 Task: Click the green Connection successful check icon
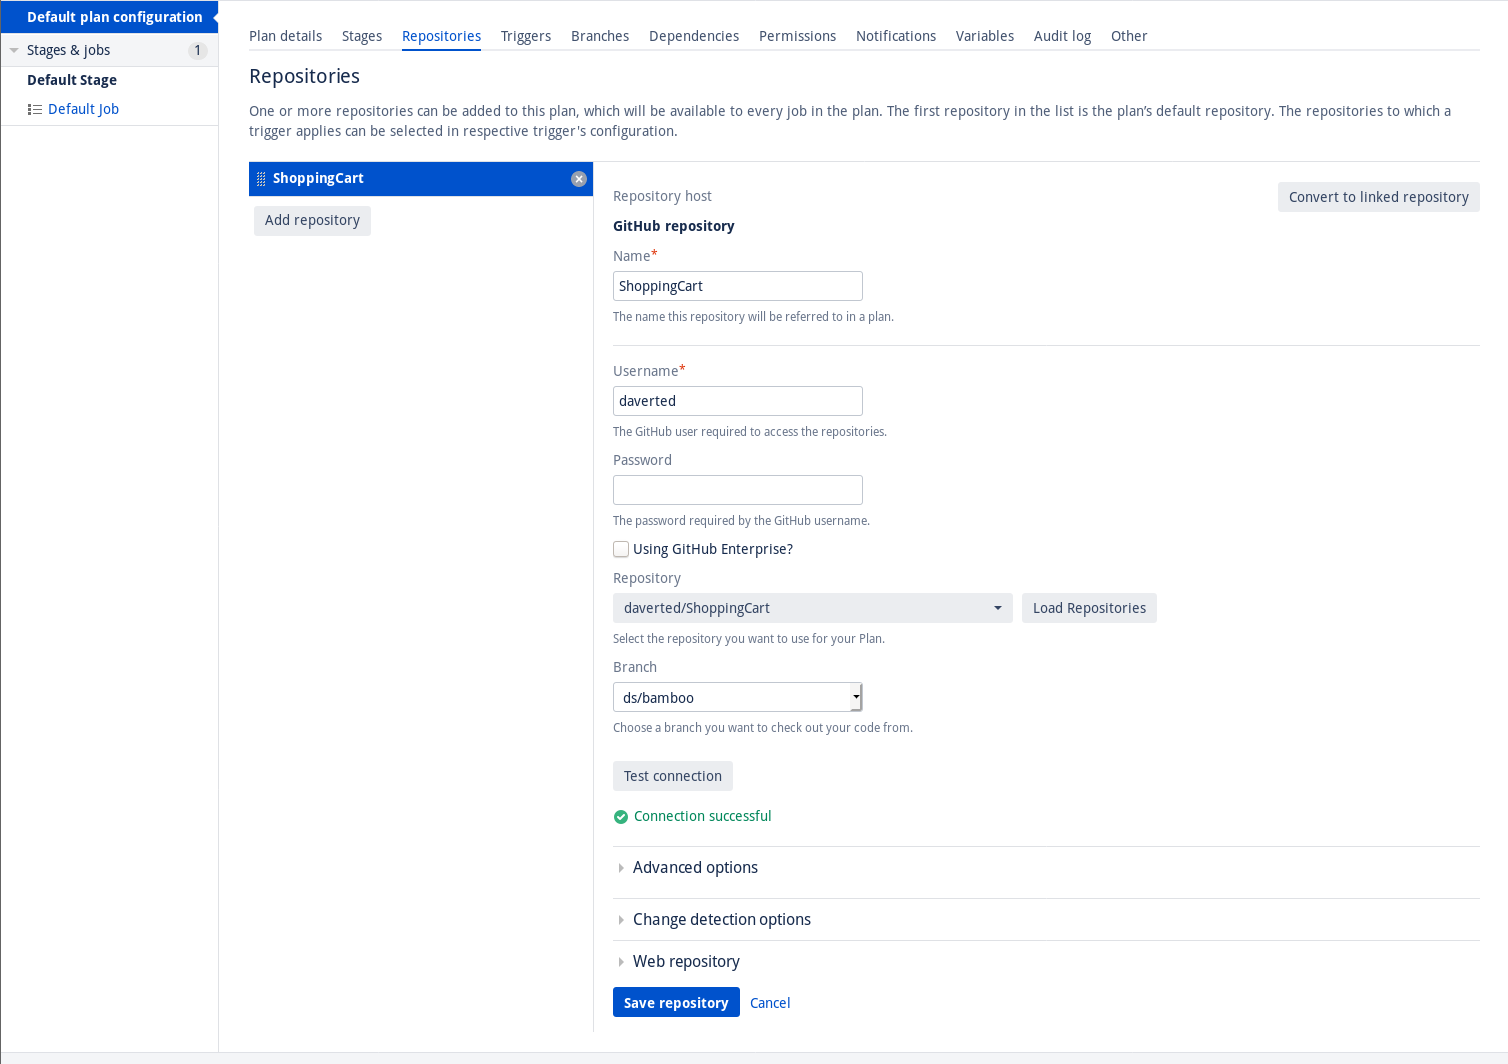click(621, 817)
